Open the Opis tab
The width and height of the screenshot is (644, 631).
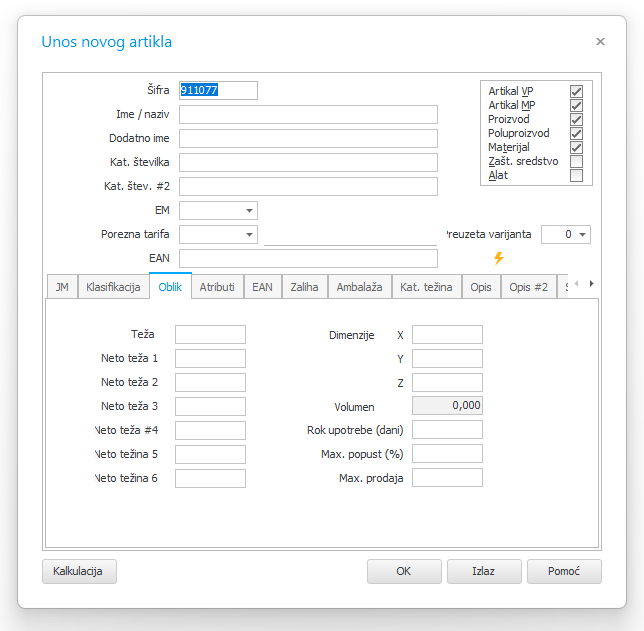[x=481, y=287]
